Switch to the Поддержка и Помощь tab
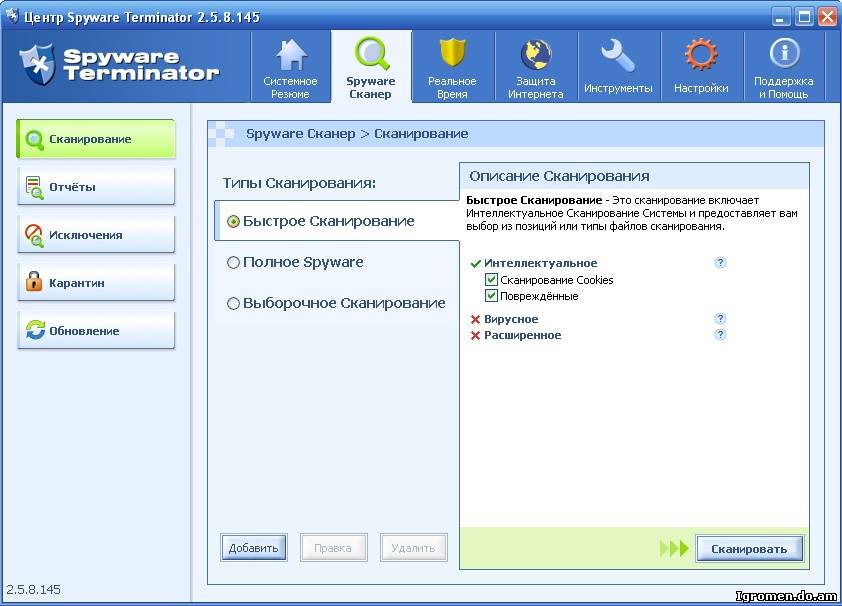842x606 pixels. click(784, 67)
